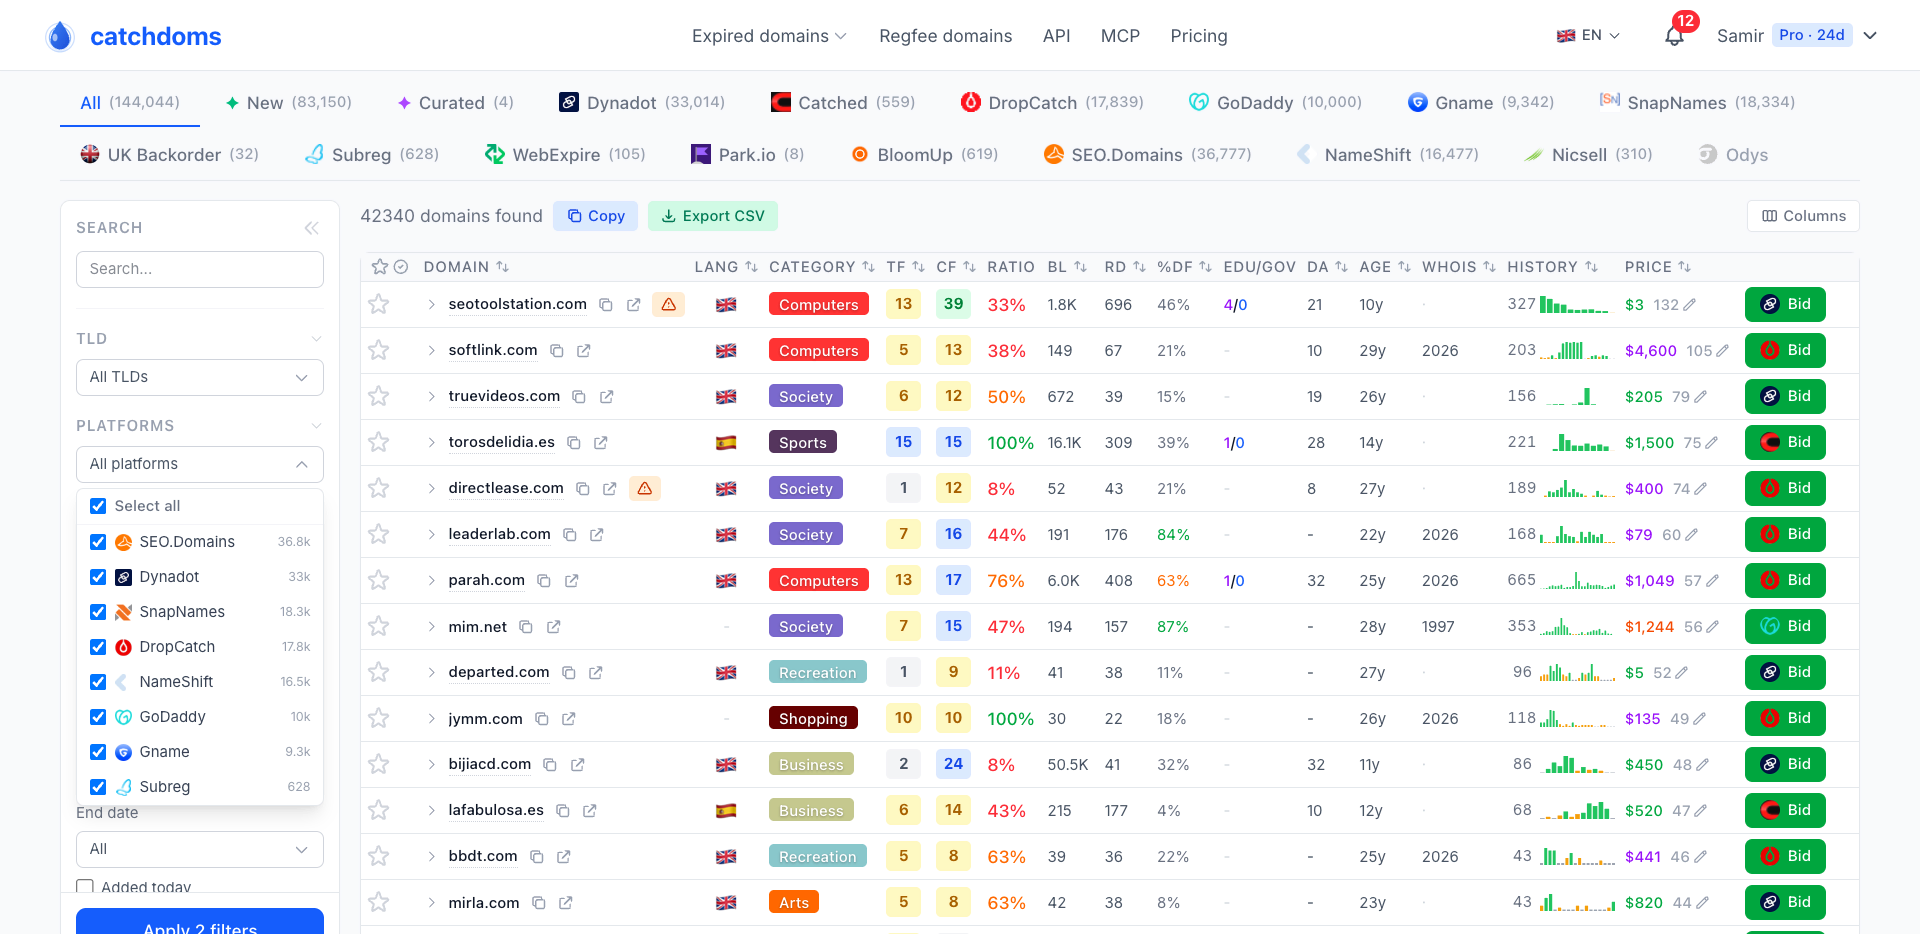Copy the departed.com domain name
This screenshot has width=1920, height=934.
568,673
